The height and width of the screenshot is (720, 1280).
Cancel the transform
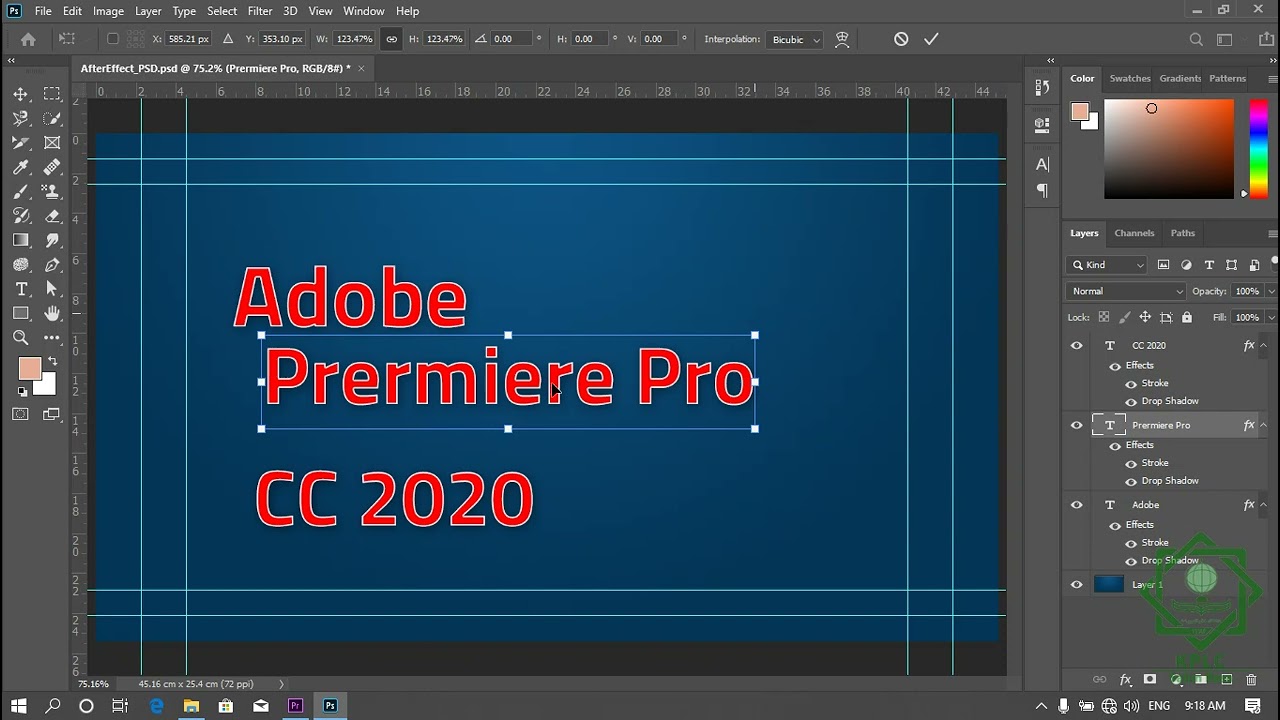pyautogui.click(x=901, y=39)
